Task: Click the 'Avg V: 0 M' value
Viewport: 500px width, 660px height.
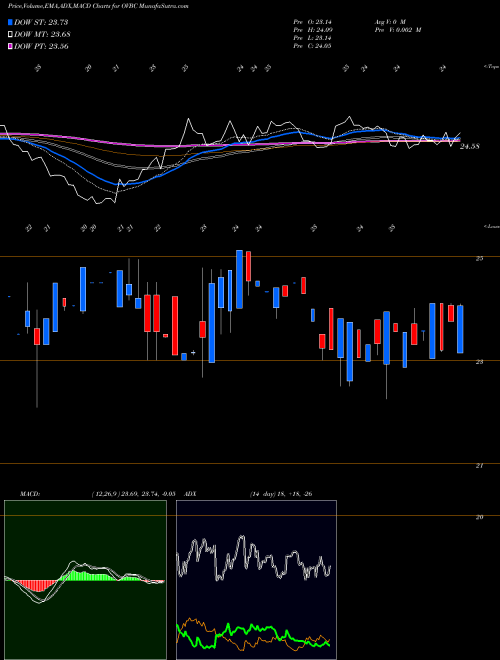Action: pos(389,21)
